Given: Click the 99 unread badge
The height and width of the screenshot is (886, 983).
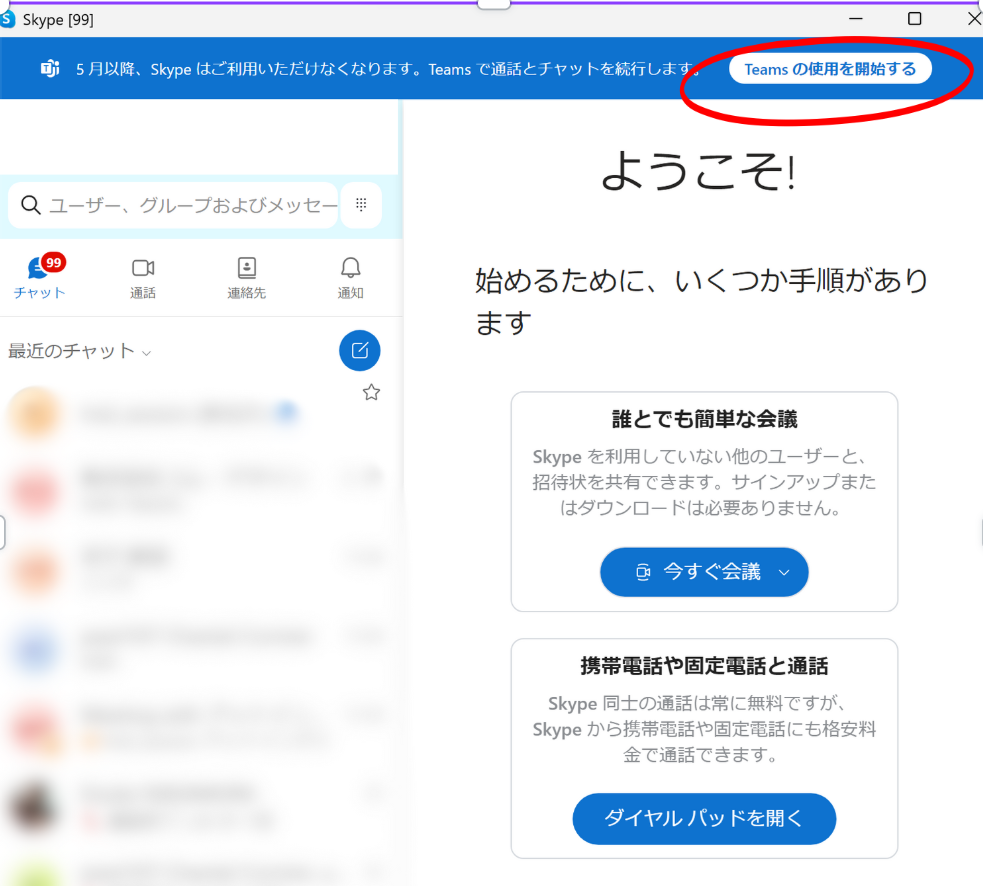Looking at the screenshot, I should 54,263.
